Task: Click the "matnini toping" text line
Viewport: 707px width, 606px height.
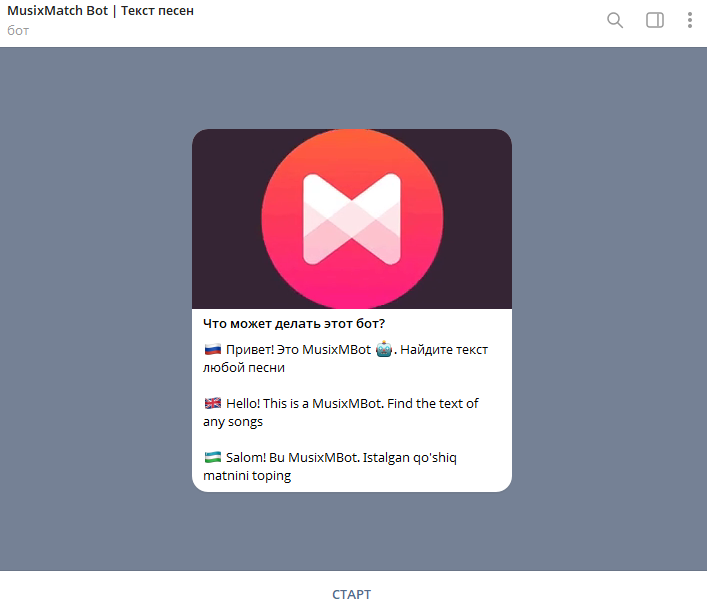Action: [247, 476]
